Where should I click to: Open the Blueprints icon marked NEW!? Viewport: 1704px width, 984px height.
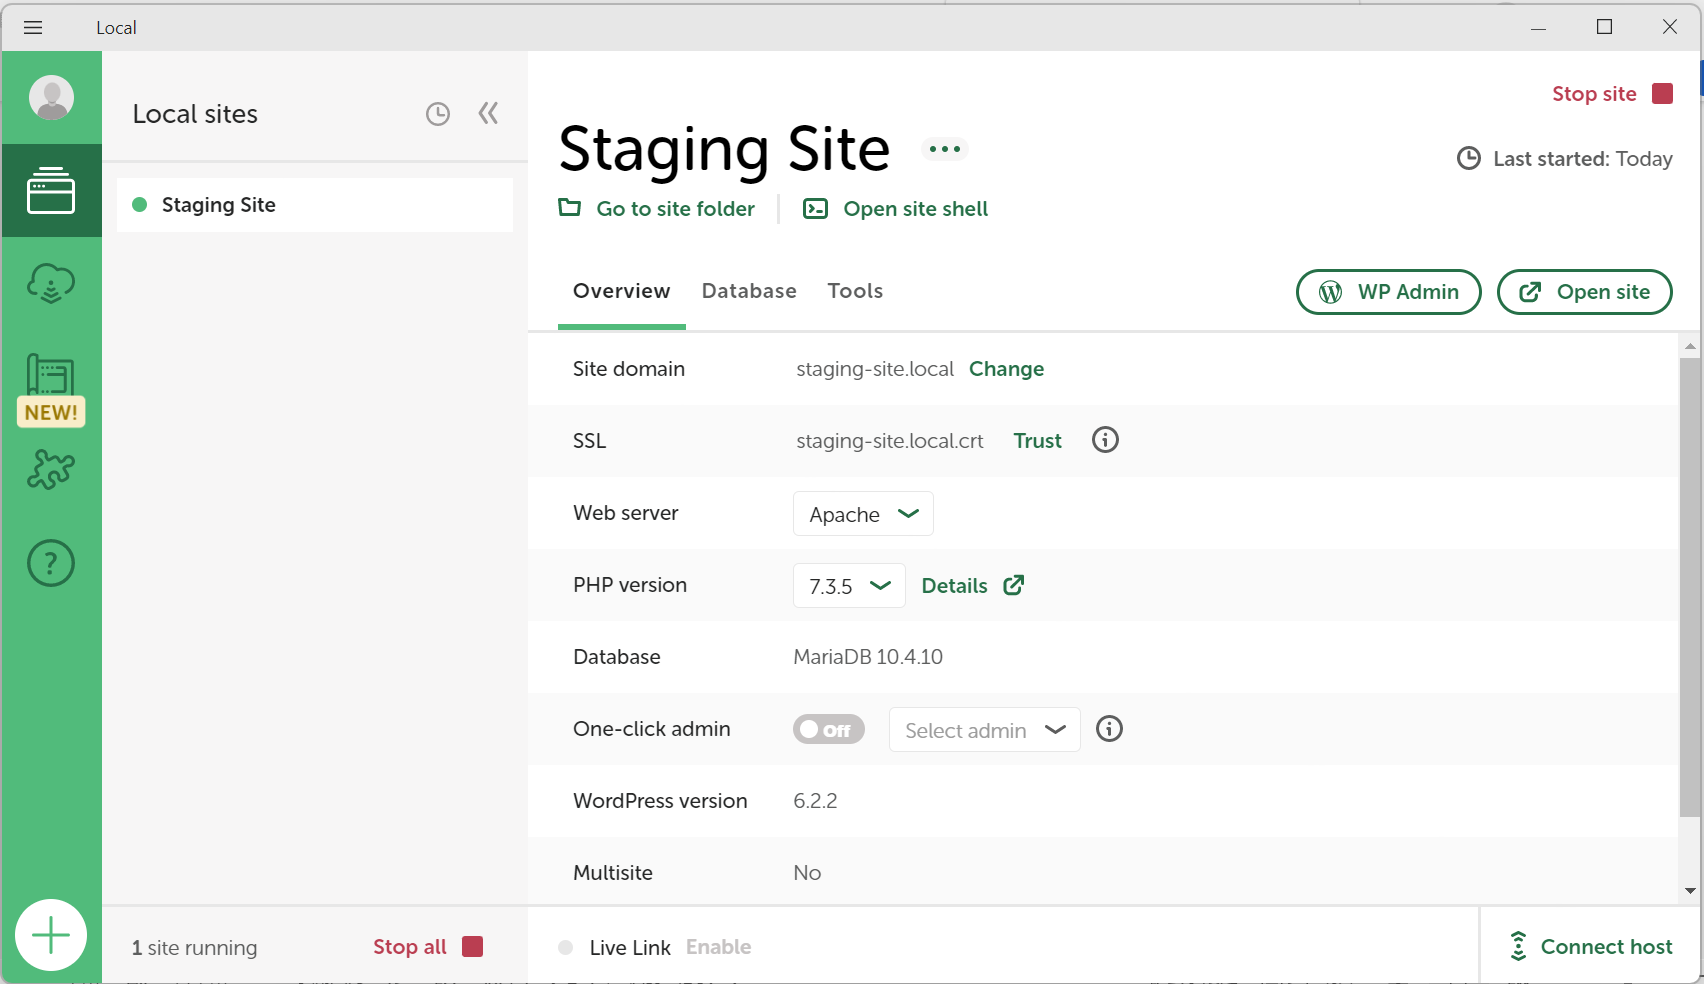[x=51, y=390]
